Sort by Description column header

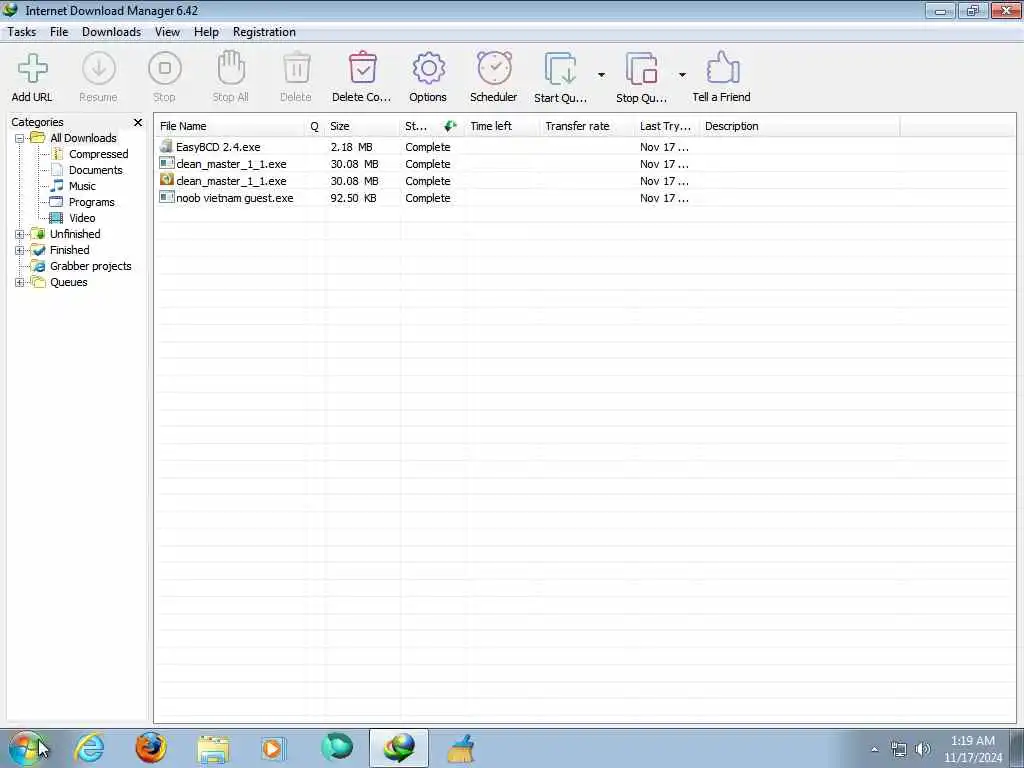point(800,126)
